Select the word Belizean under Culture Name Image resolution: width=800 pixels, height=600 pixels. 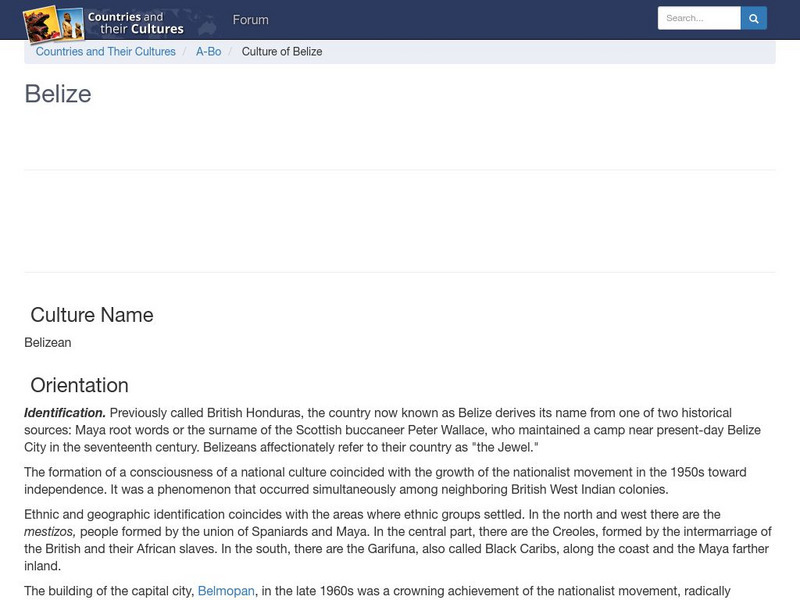click(x=46, y=341)
